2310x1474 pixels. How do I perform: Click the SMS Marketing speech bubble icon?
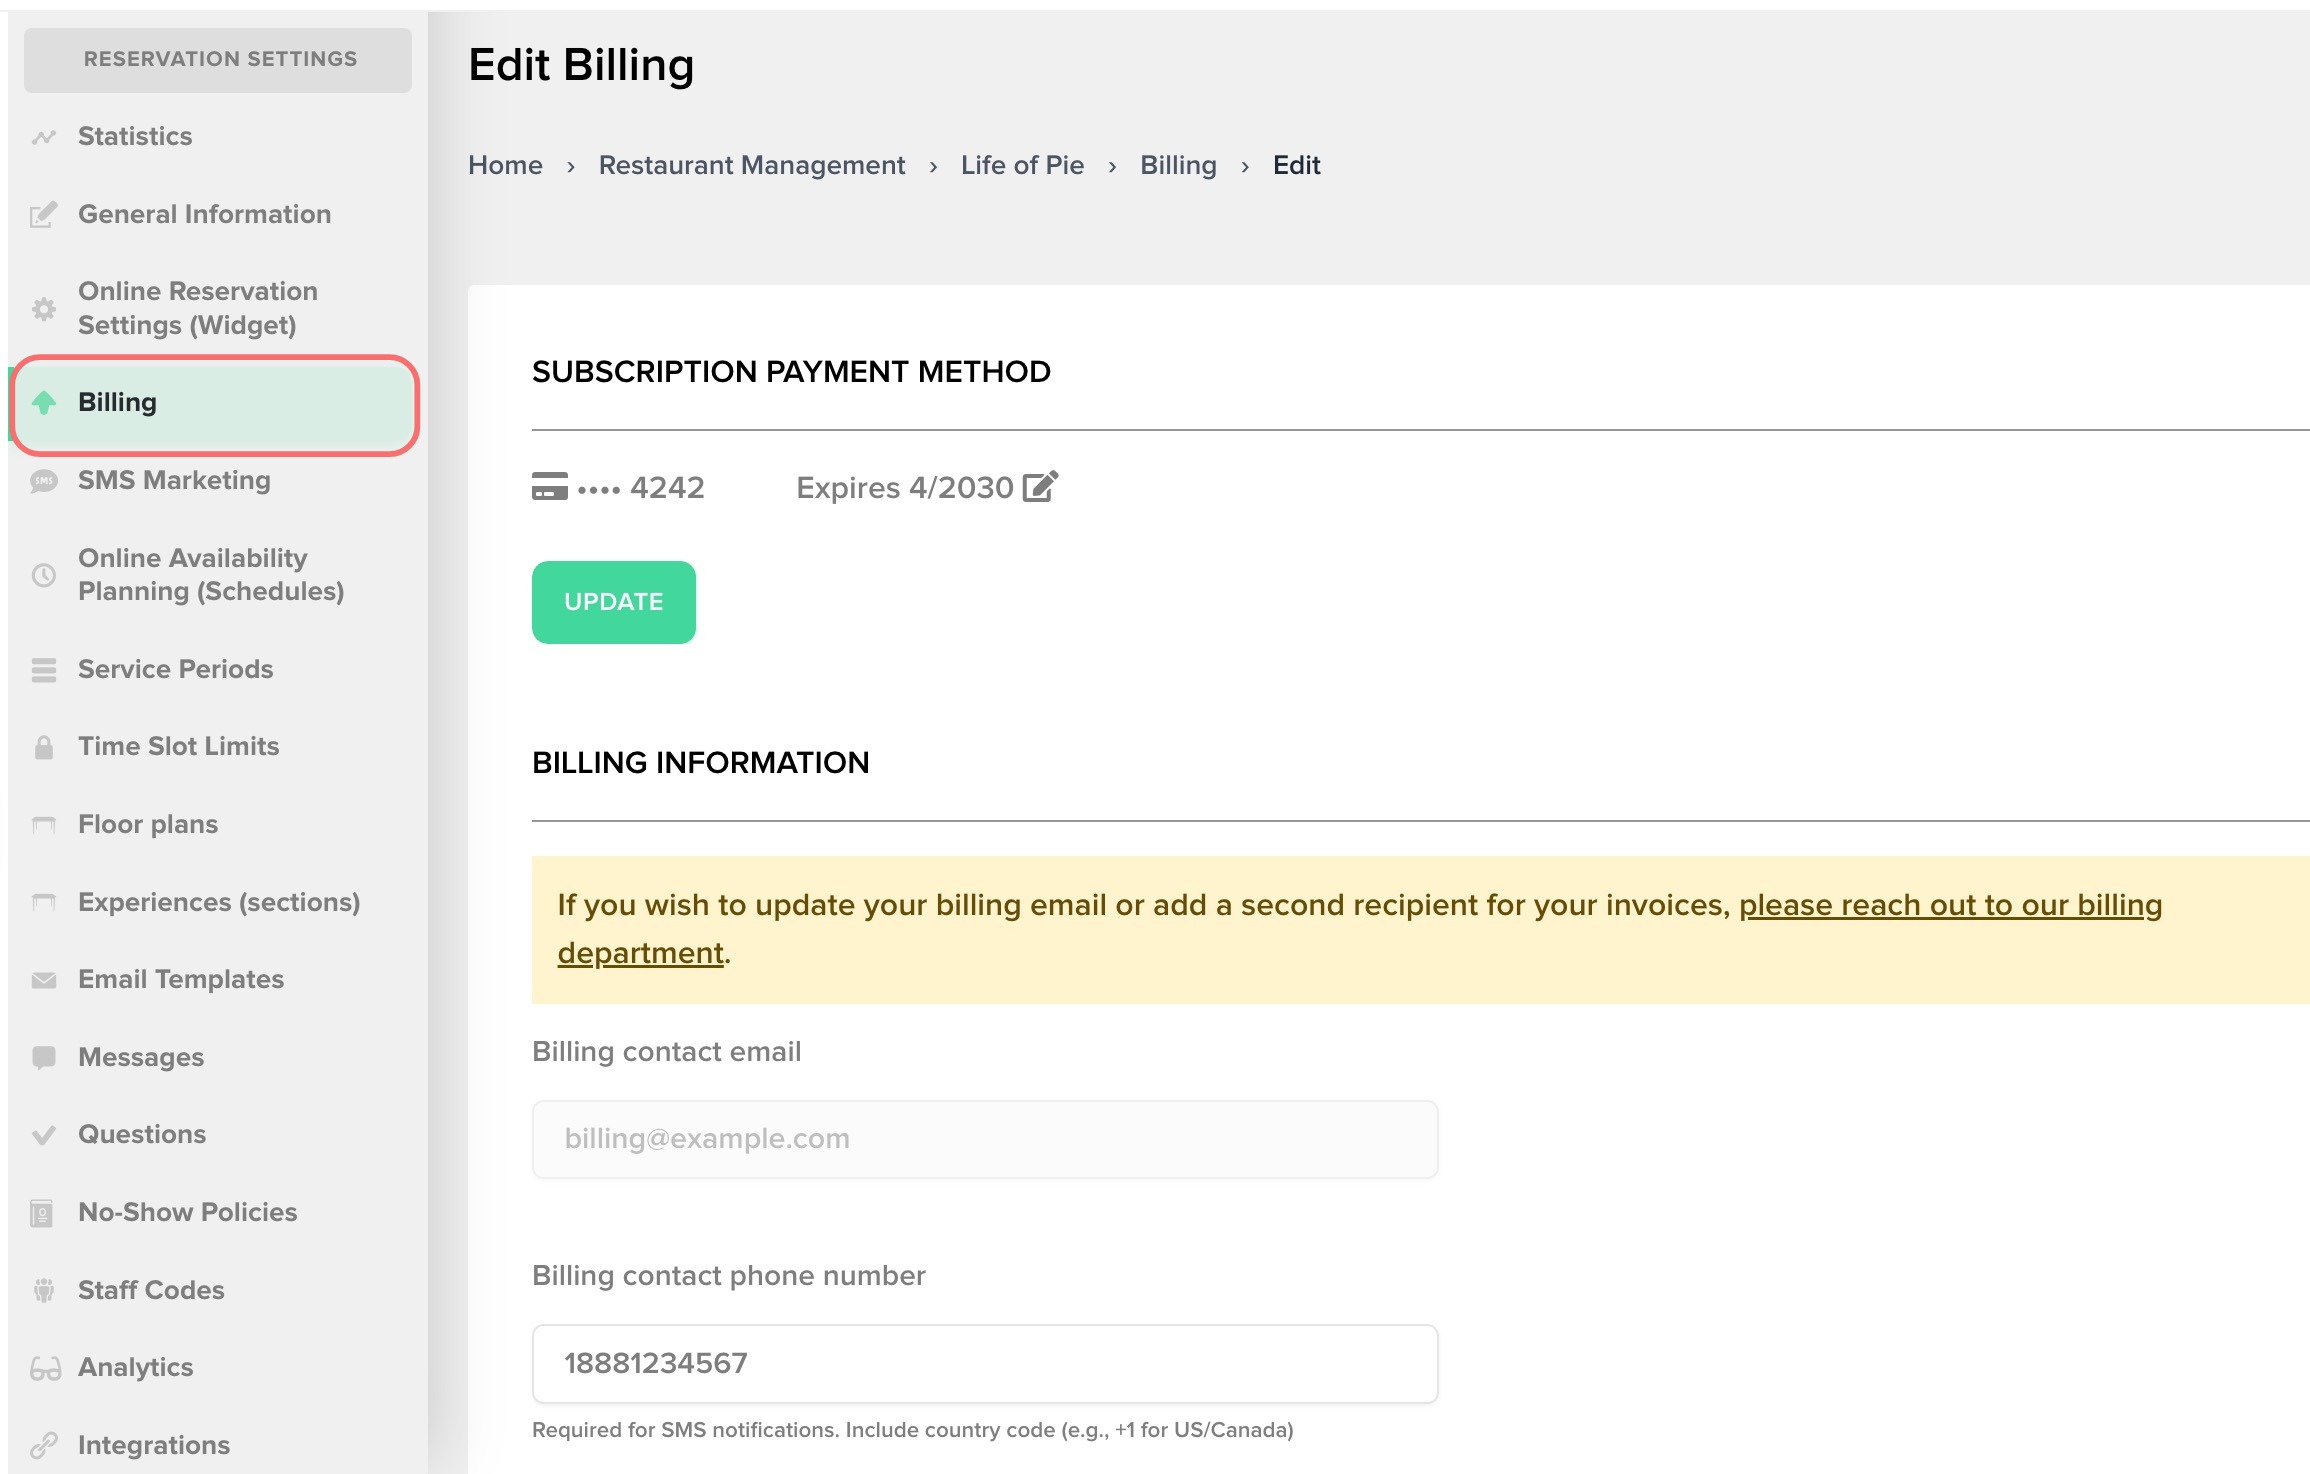click(43, 481)
